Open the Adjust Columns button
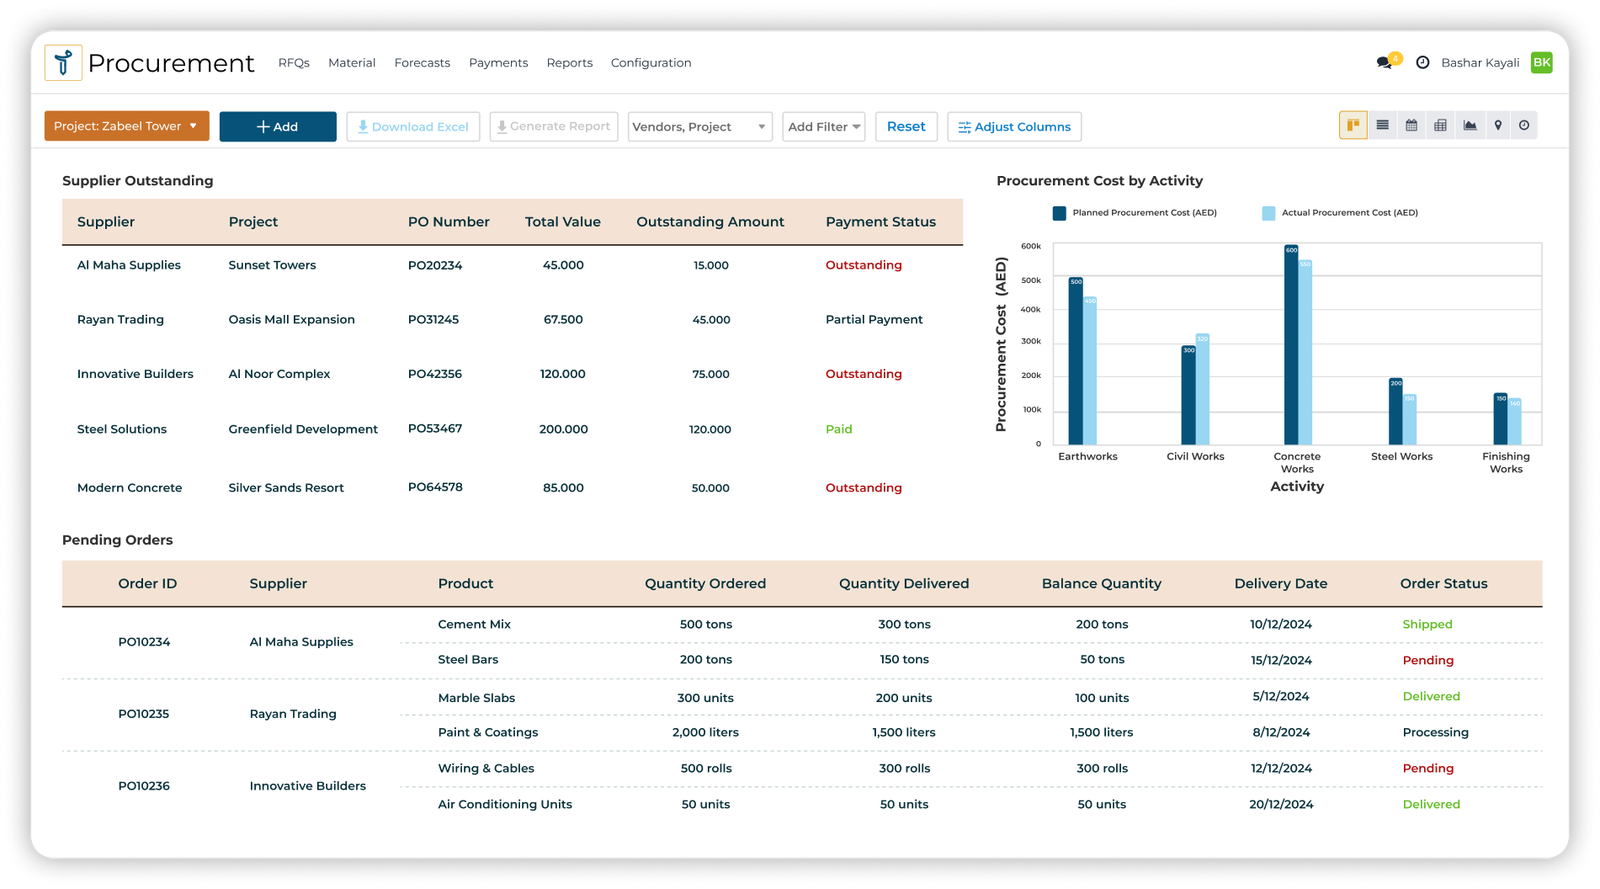This screenshot has height=889, width=1600. [x=1014, y=127]
